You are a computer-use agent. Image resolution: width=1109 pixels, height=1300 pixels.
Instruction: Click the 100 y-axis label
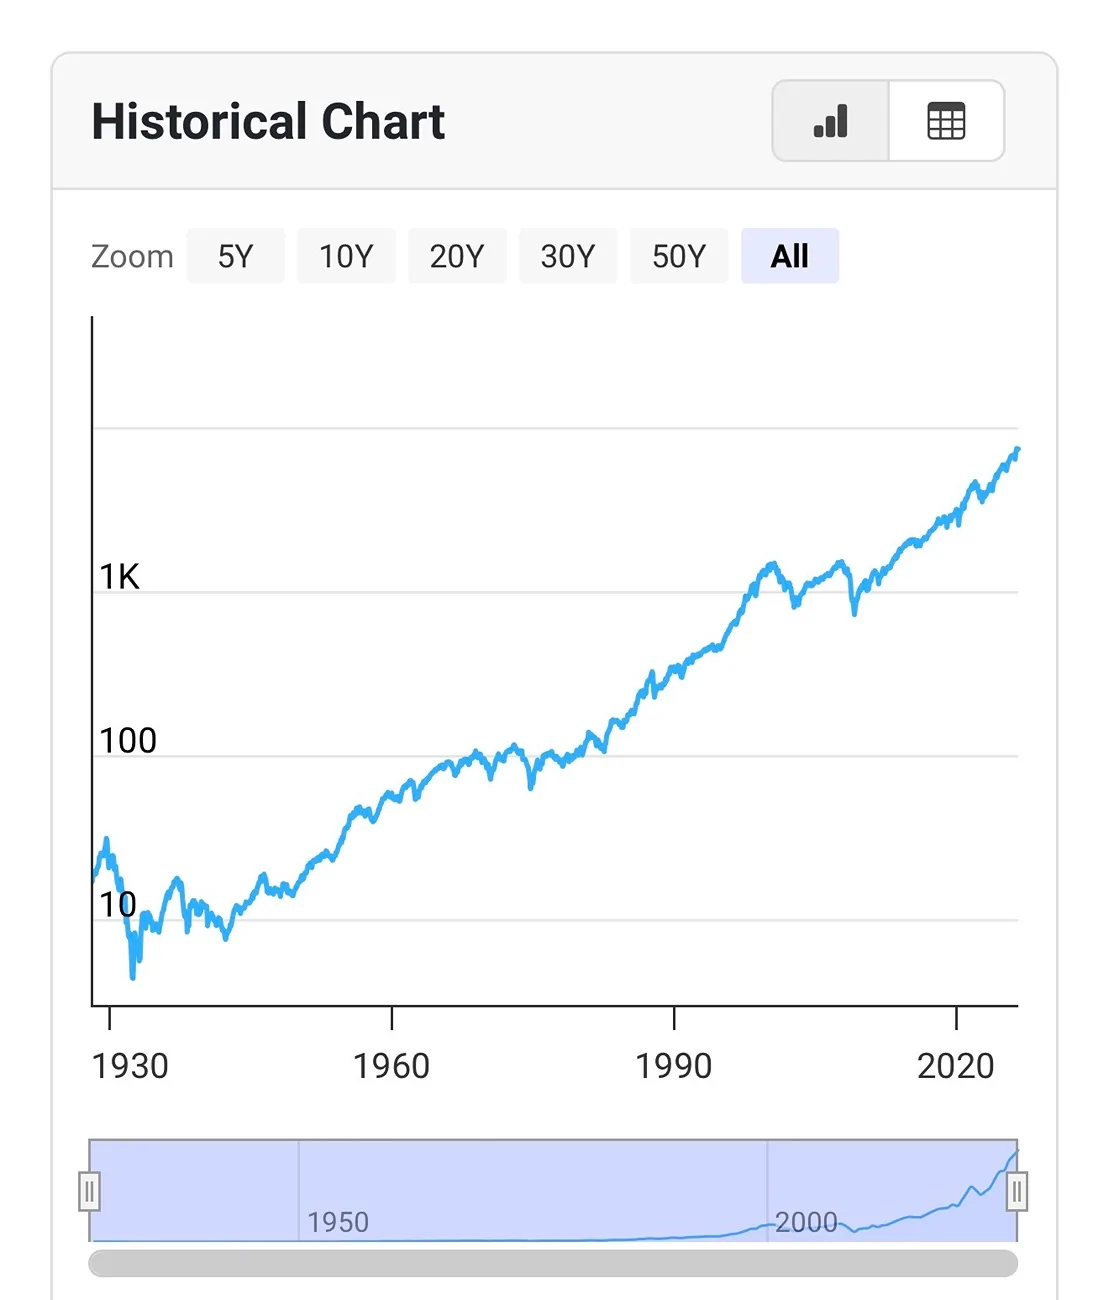pos(128,741)
